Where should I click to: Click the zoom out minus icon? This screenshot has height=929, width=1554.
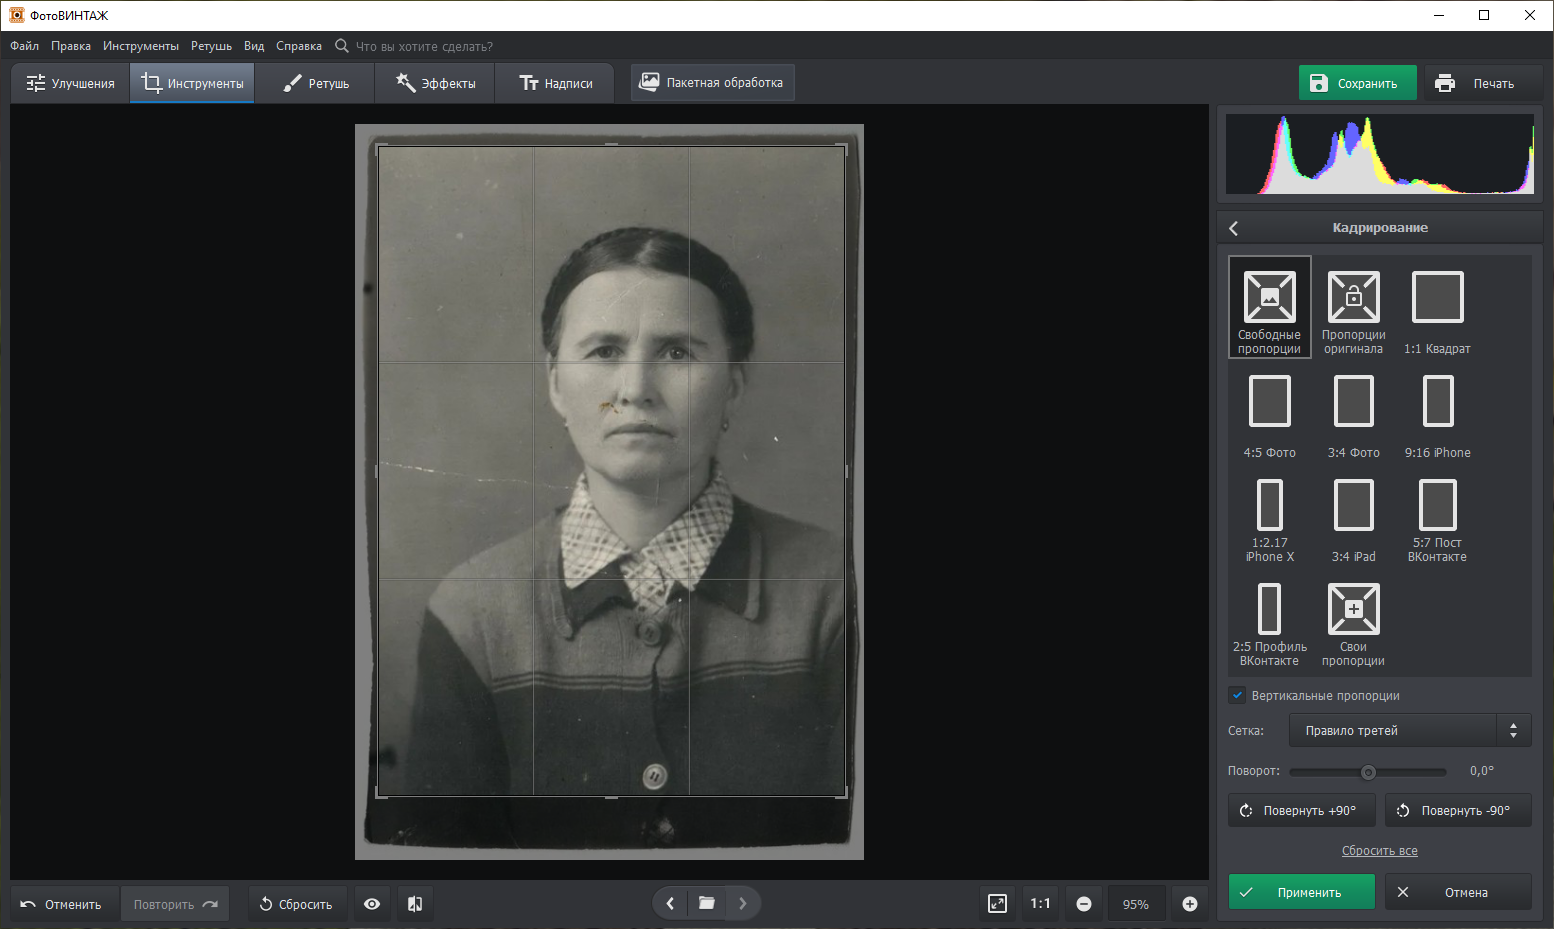pyautogui.click(x=1084, y=904)
